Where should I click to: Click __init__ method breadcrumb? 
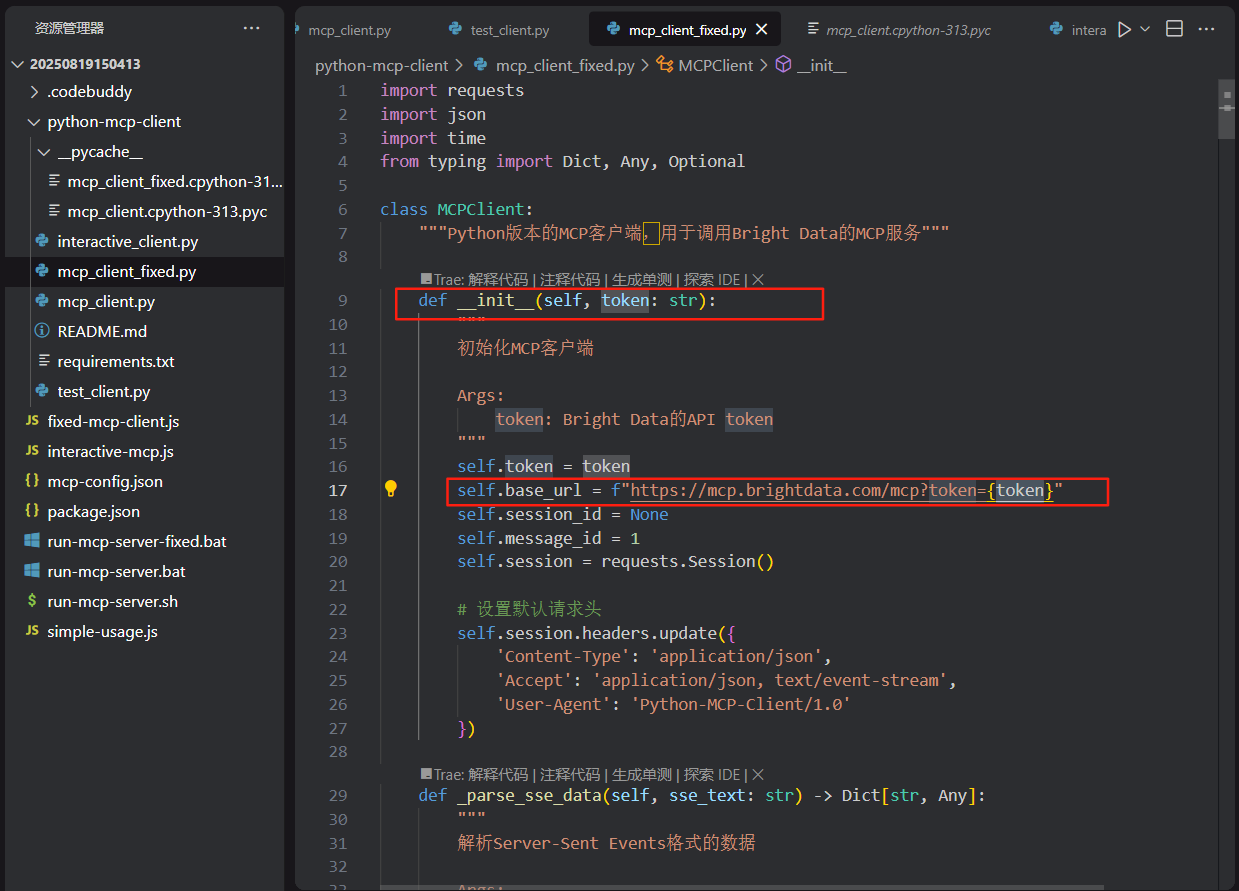[822, 66]
